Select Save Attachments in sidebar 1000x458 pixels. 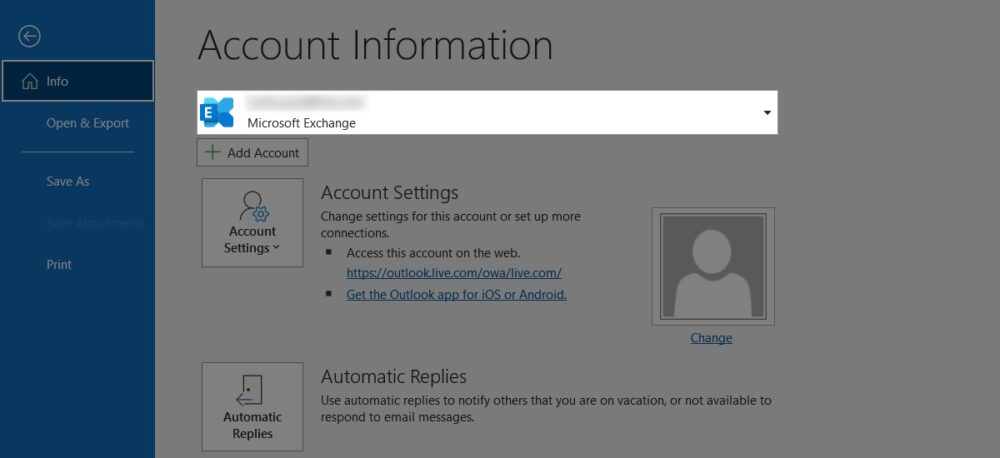click(x=95, y=223)
